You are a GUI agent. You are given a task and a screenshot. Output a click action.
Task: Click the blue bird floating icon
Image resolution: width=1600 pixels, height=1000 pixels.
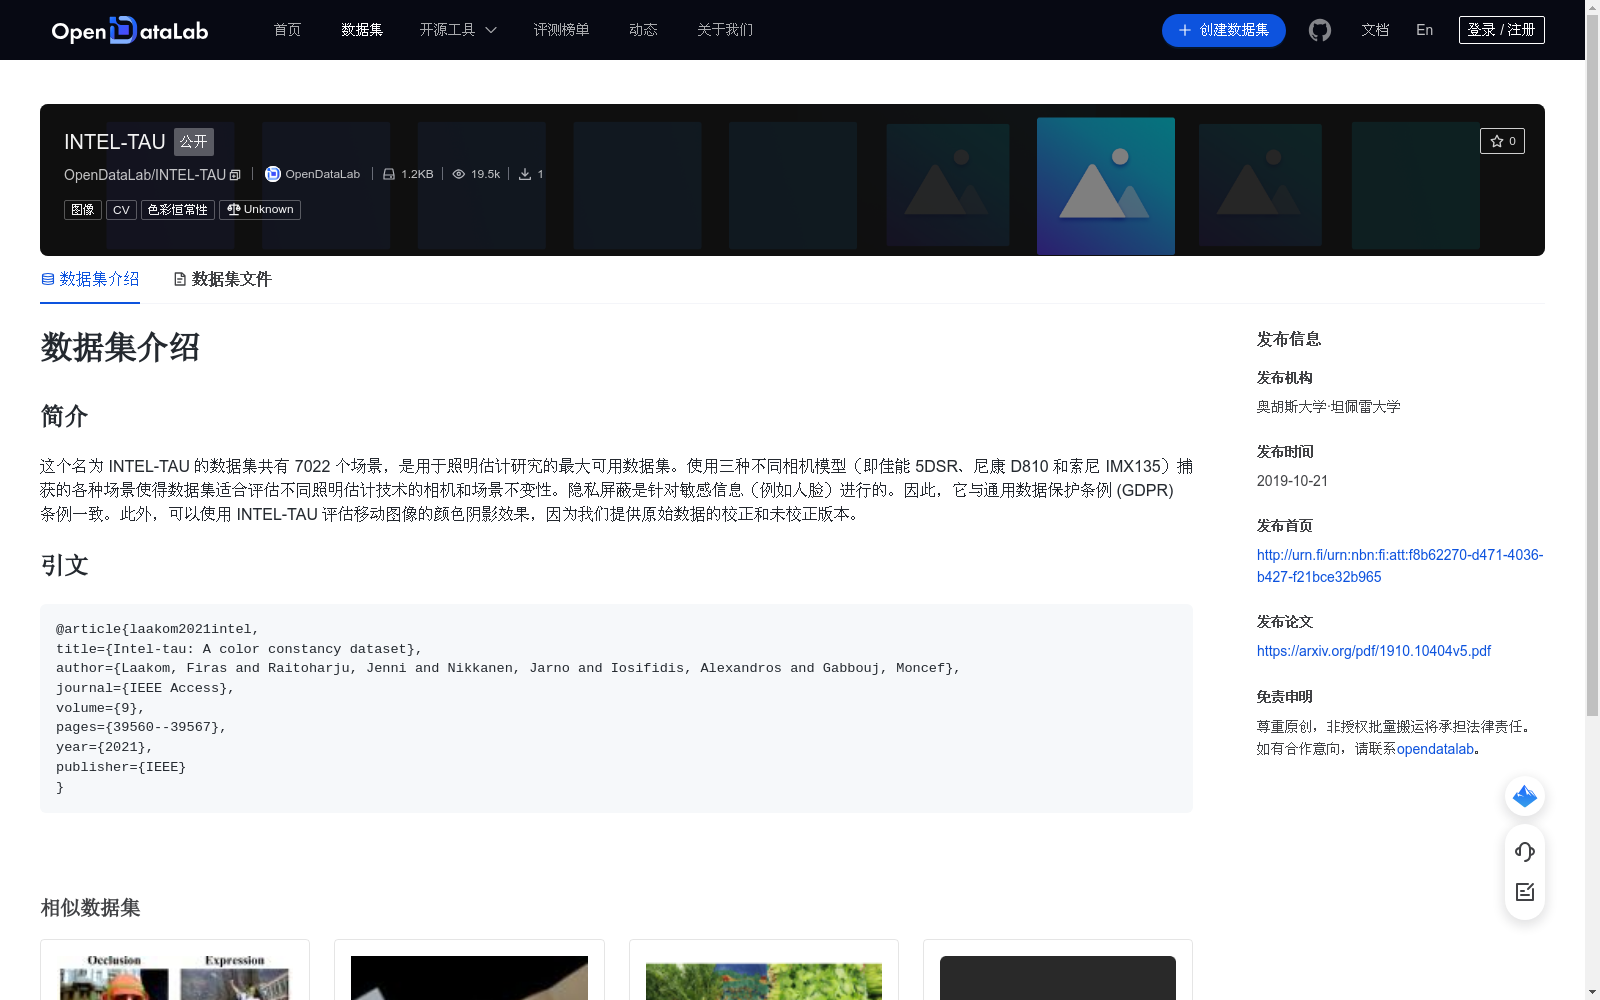click(x=1525, y=796)
